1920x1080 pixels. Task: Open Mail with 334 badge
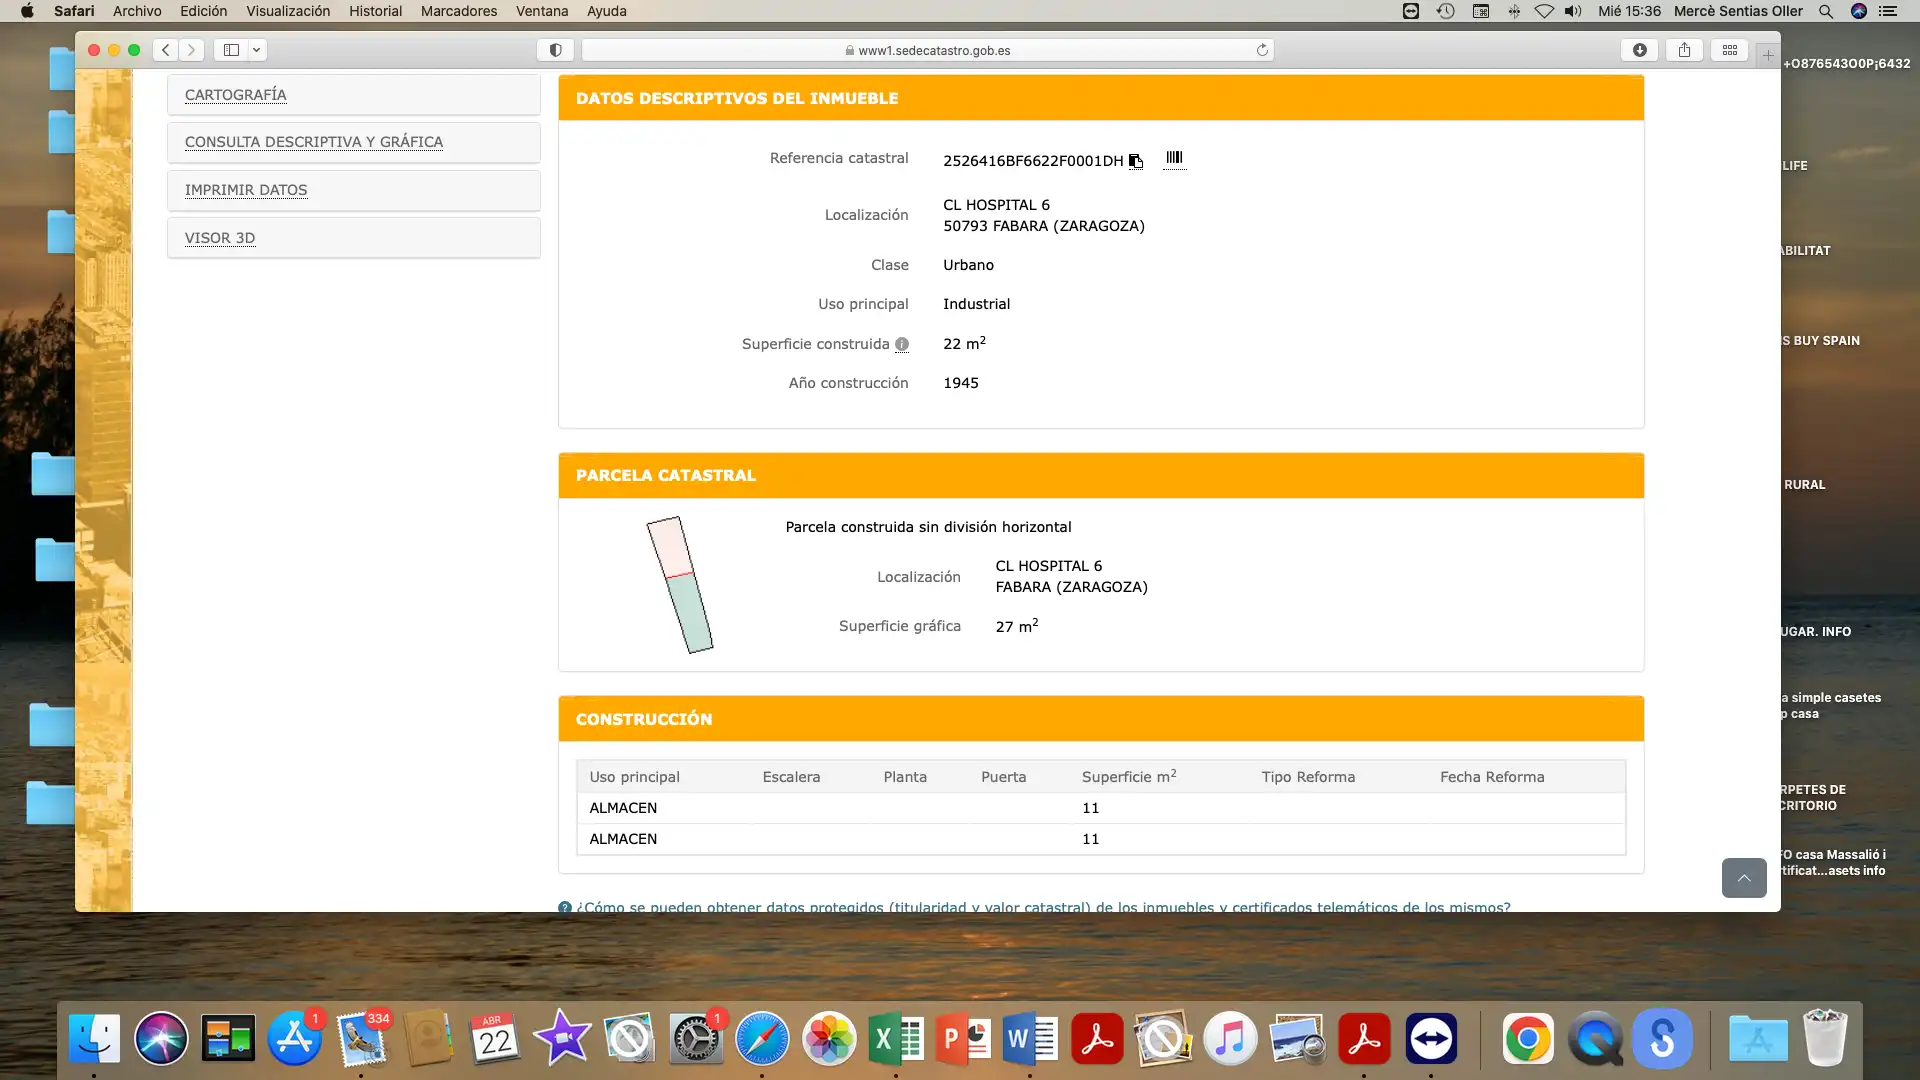coord(362,1039)
